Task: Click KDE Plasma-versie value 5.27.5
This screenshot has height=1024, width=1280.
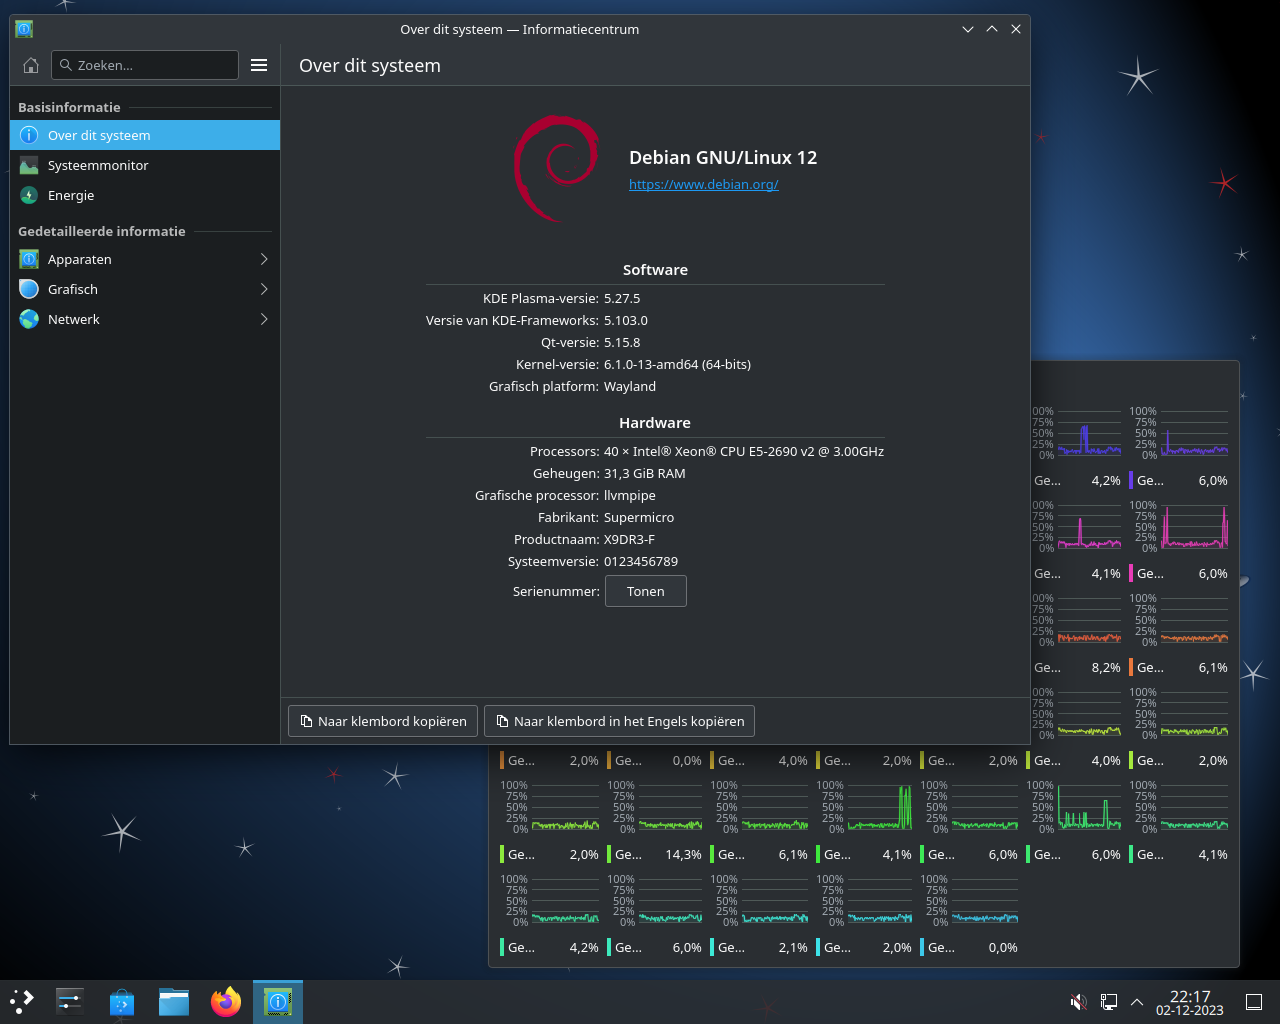Action: point(622,298)
